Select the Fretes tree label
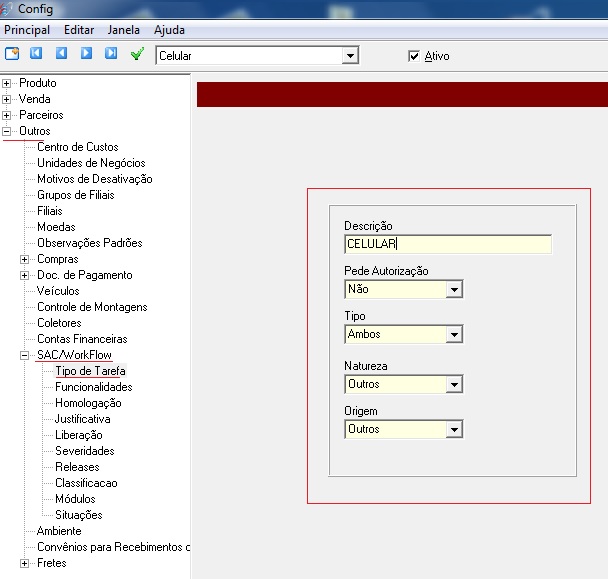 click(52, 563)
